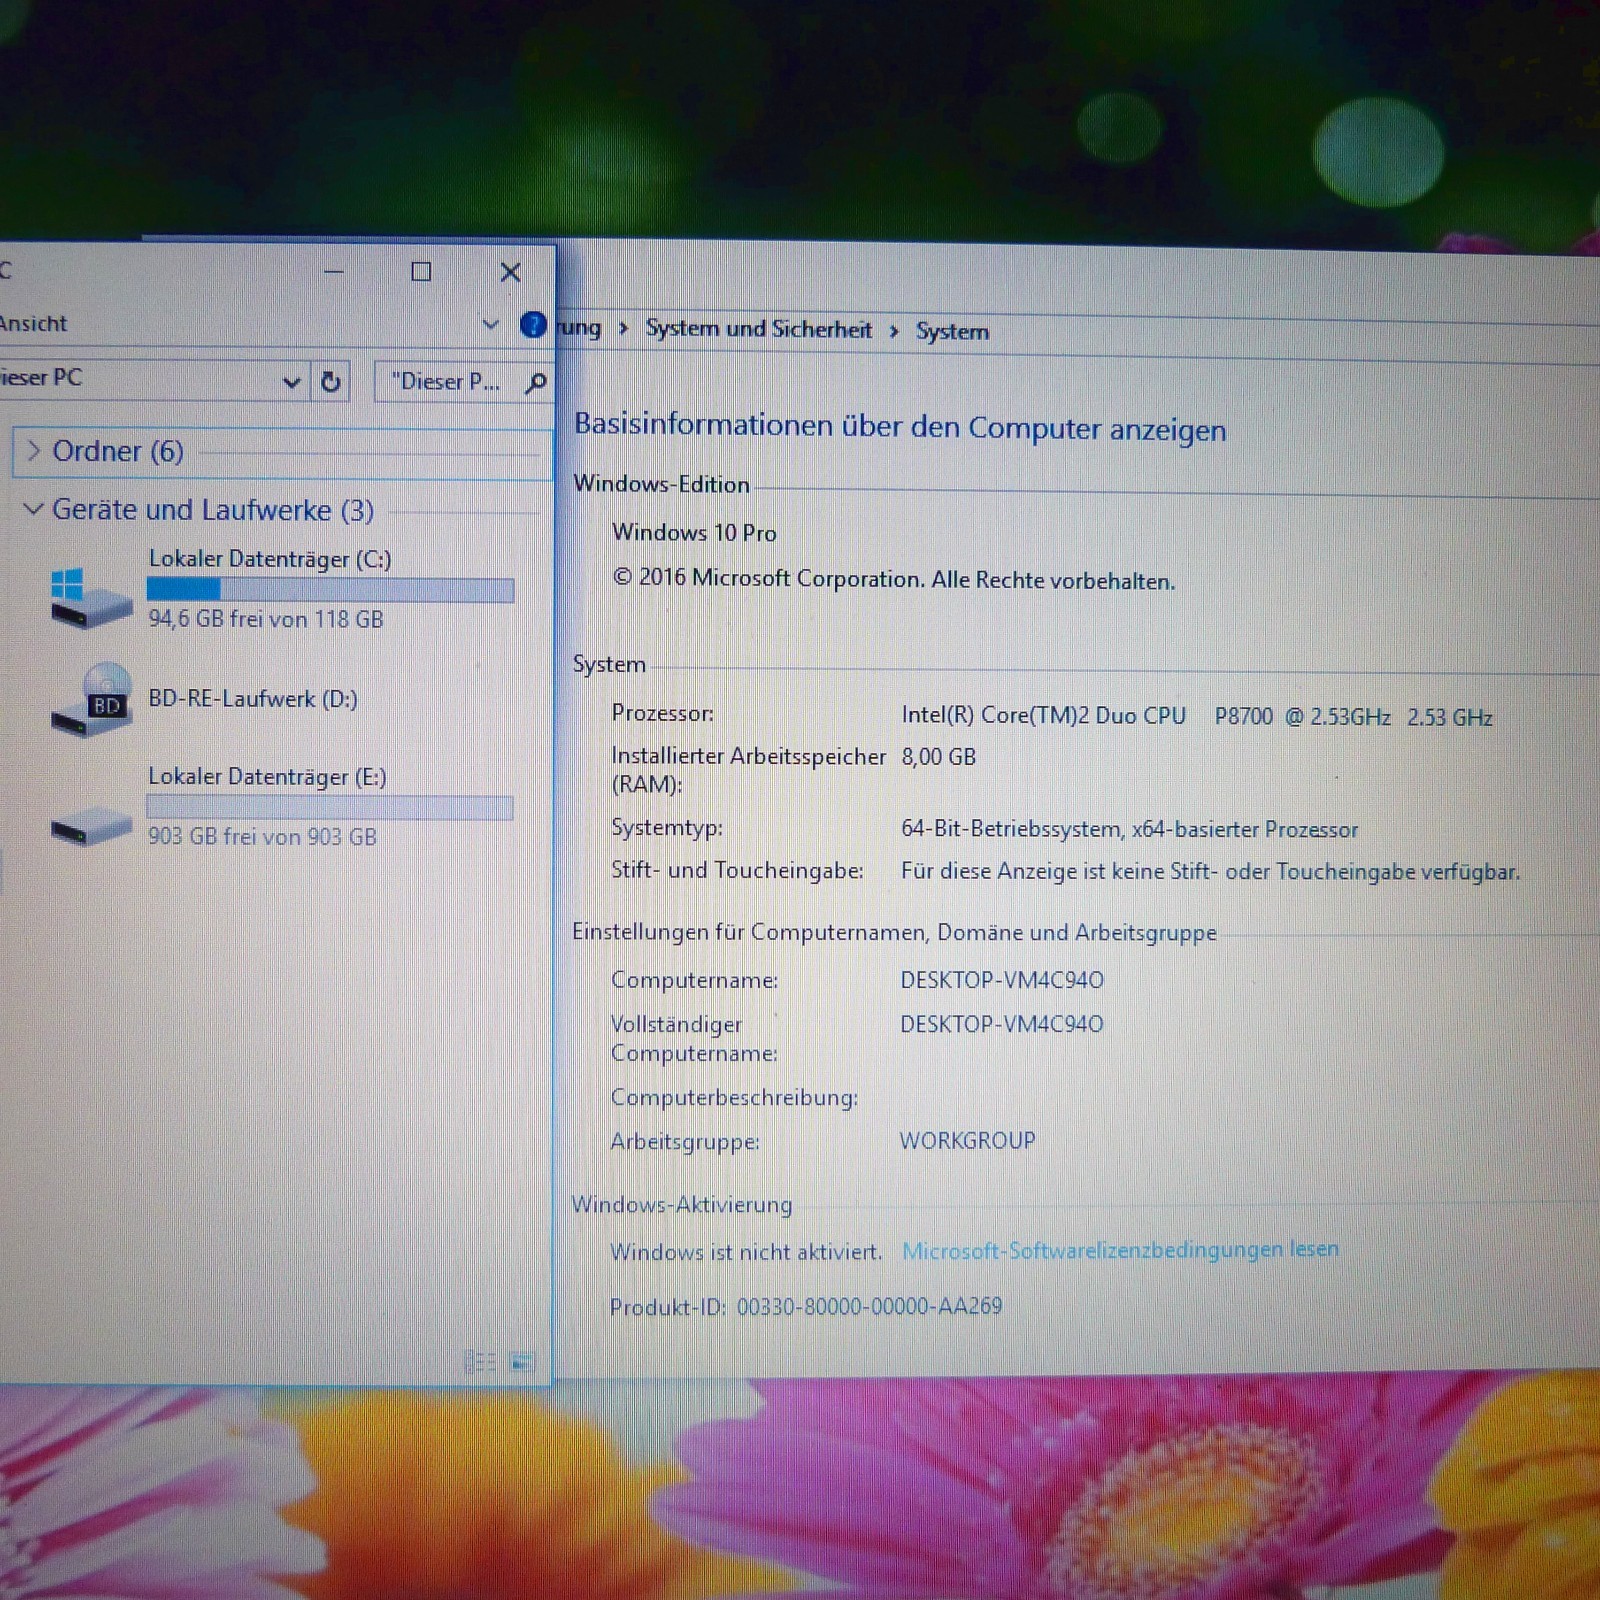1600x1600 pixels.
Task: Open the E: local drive icon
Action: 90,826
